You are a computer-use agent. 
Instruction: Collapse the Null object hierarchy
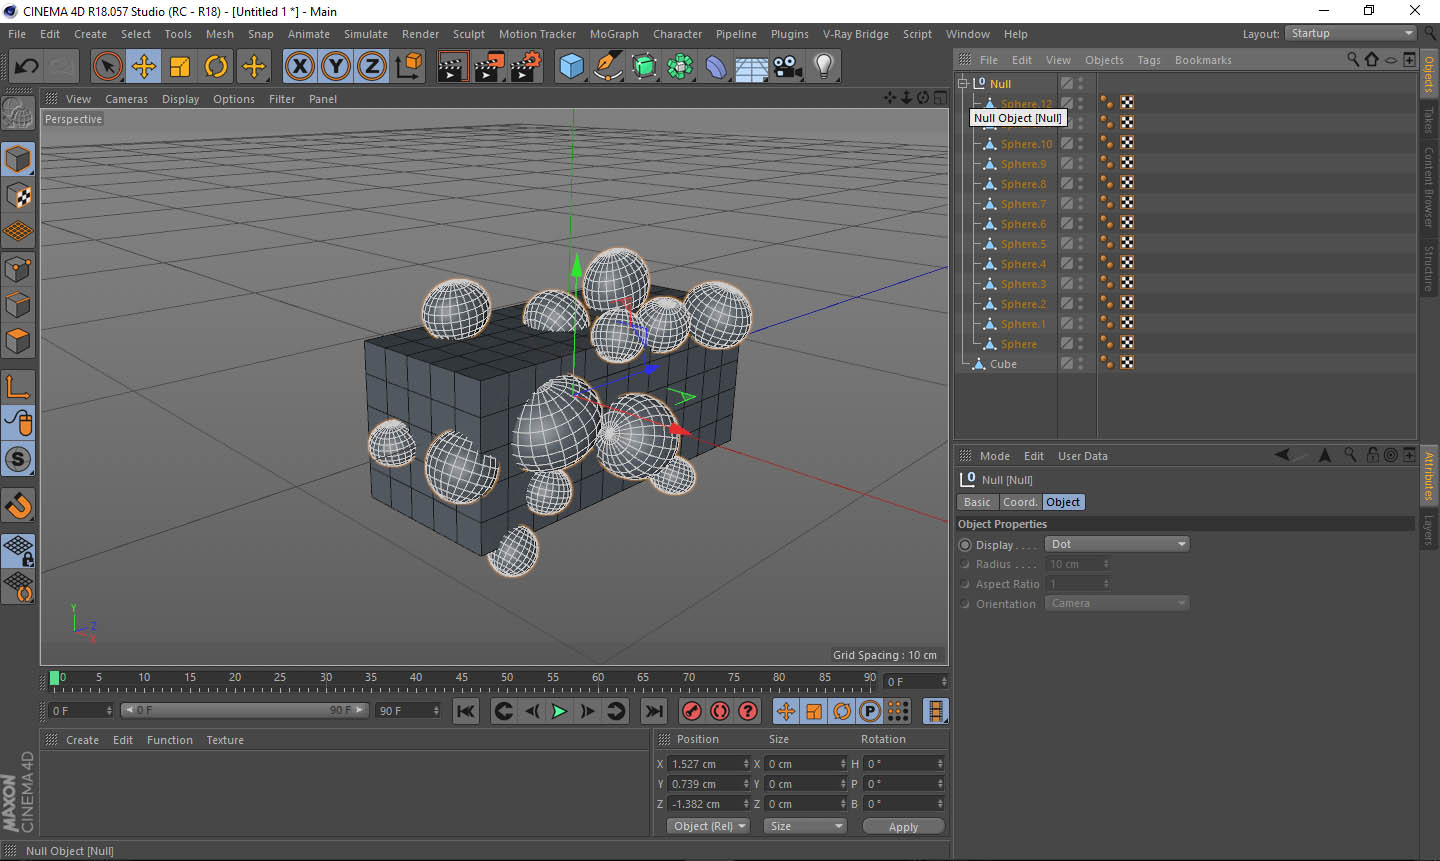point(963,84)
